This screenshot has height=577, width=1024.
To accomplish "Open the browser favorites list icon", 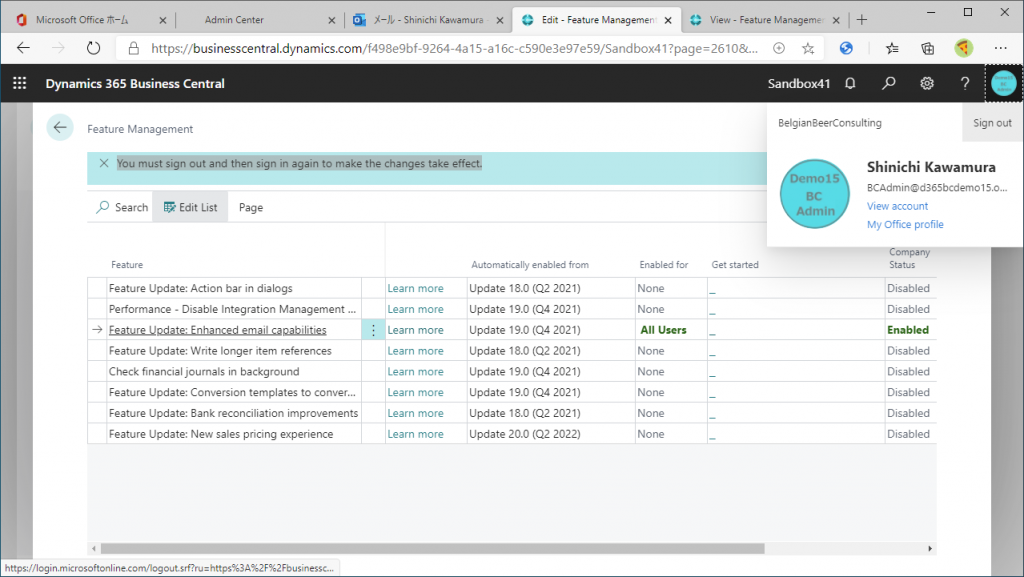I will click(892, 48).
